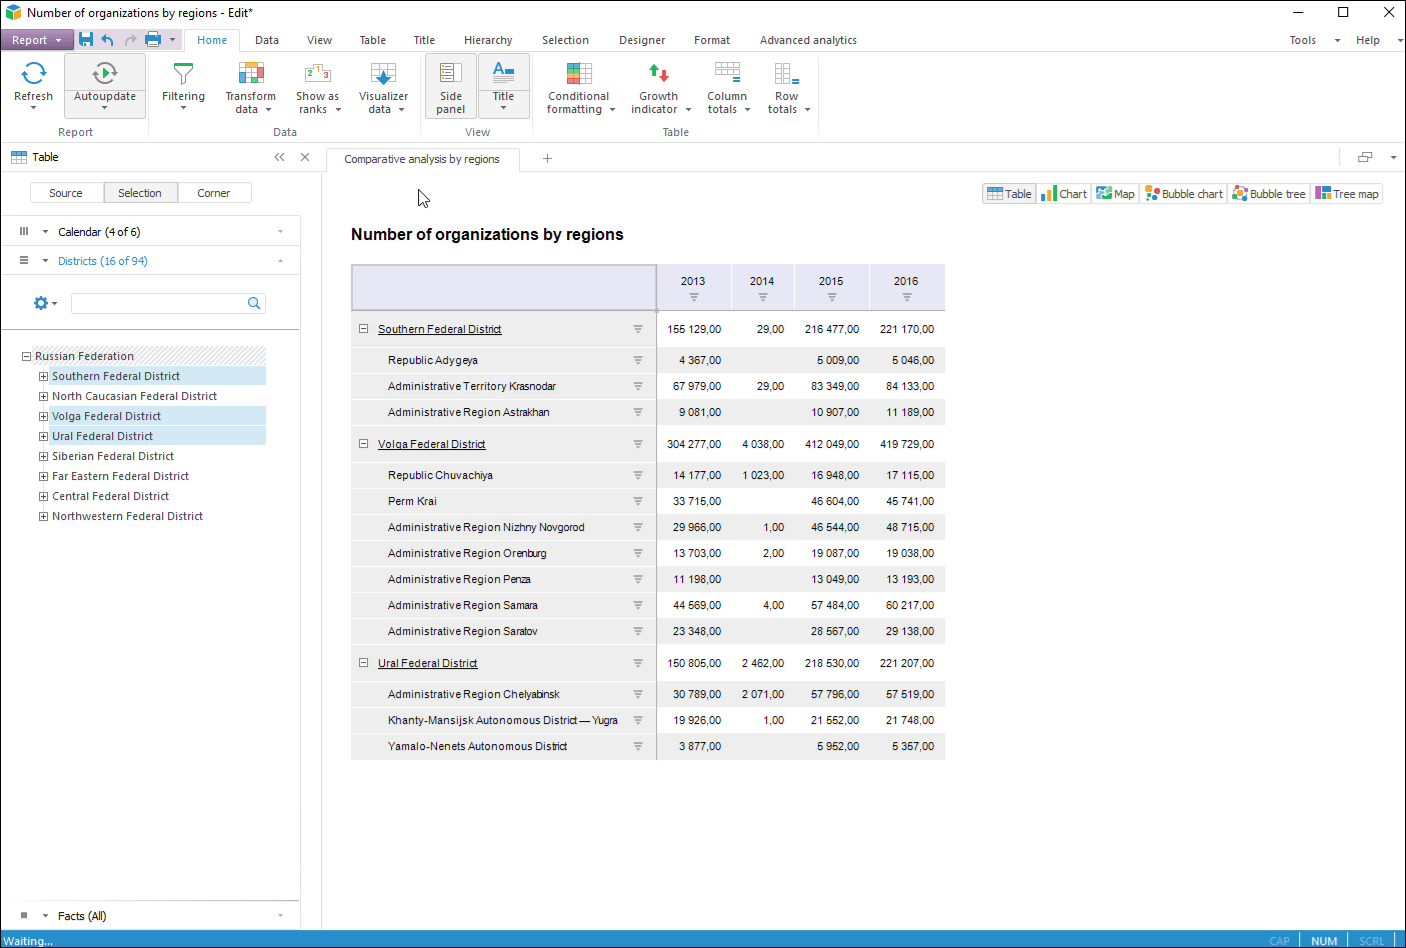Click the Refresh report icon
Viewport: 1406px width, 948px height.
coord(33,74)
